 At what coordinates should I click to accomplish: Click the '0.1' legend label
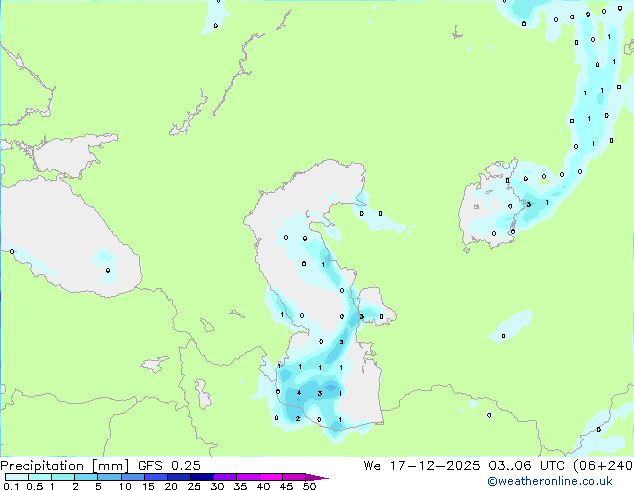coord(11,486)
